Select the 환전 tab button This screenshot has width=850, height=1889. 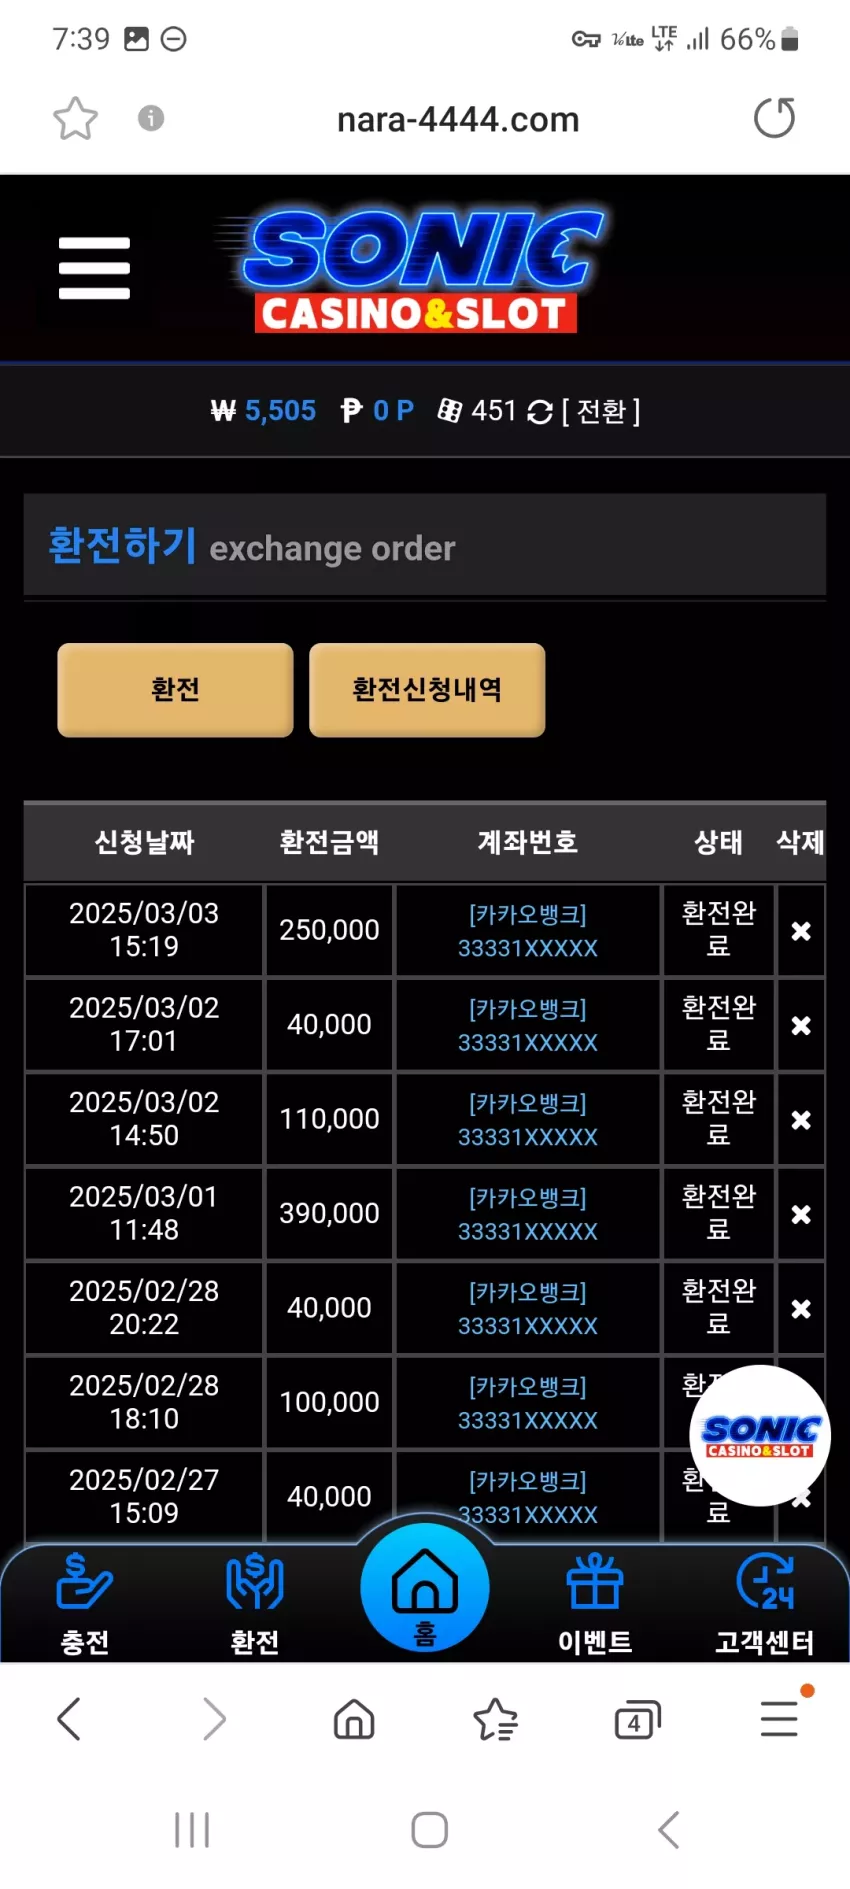click(x=175, y=690)
